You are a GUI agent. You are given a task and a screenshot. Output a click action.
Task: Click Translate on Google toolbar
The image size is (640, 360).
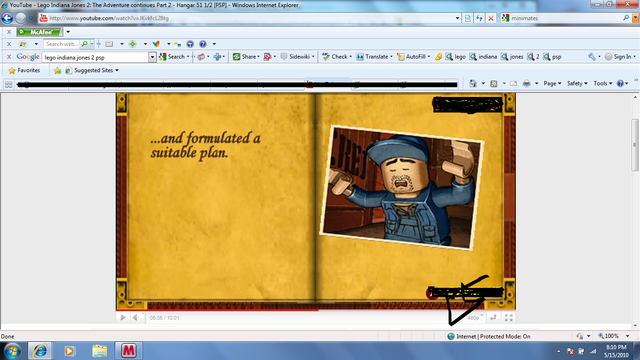372,57
